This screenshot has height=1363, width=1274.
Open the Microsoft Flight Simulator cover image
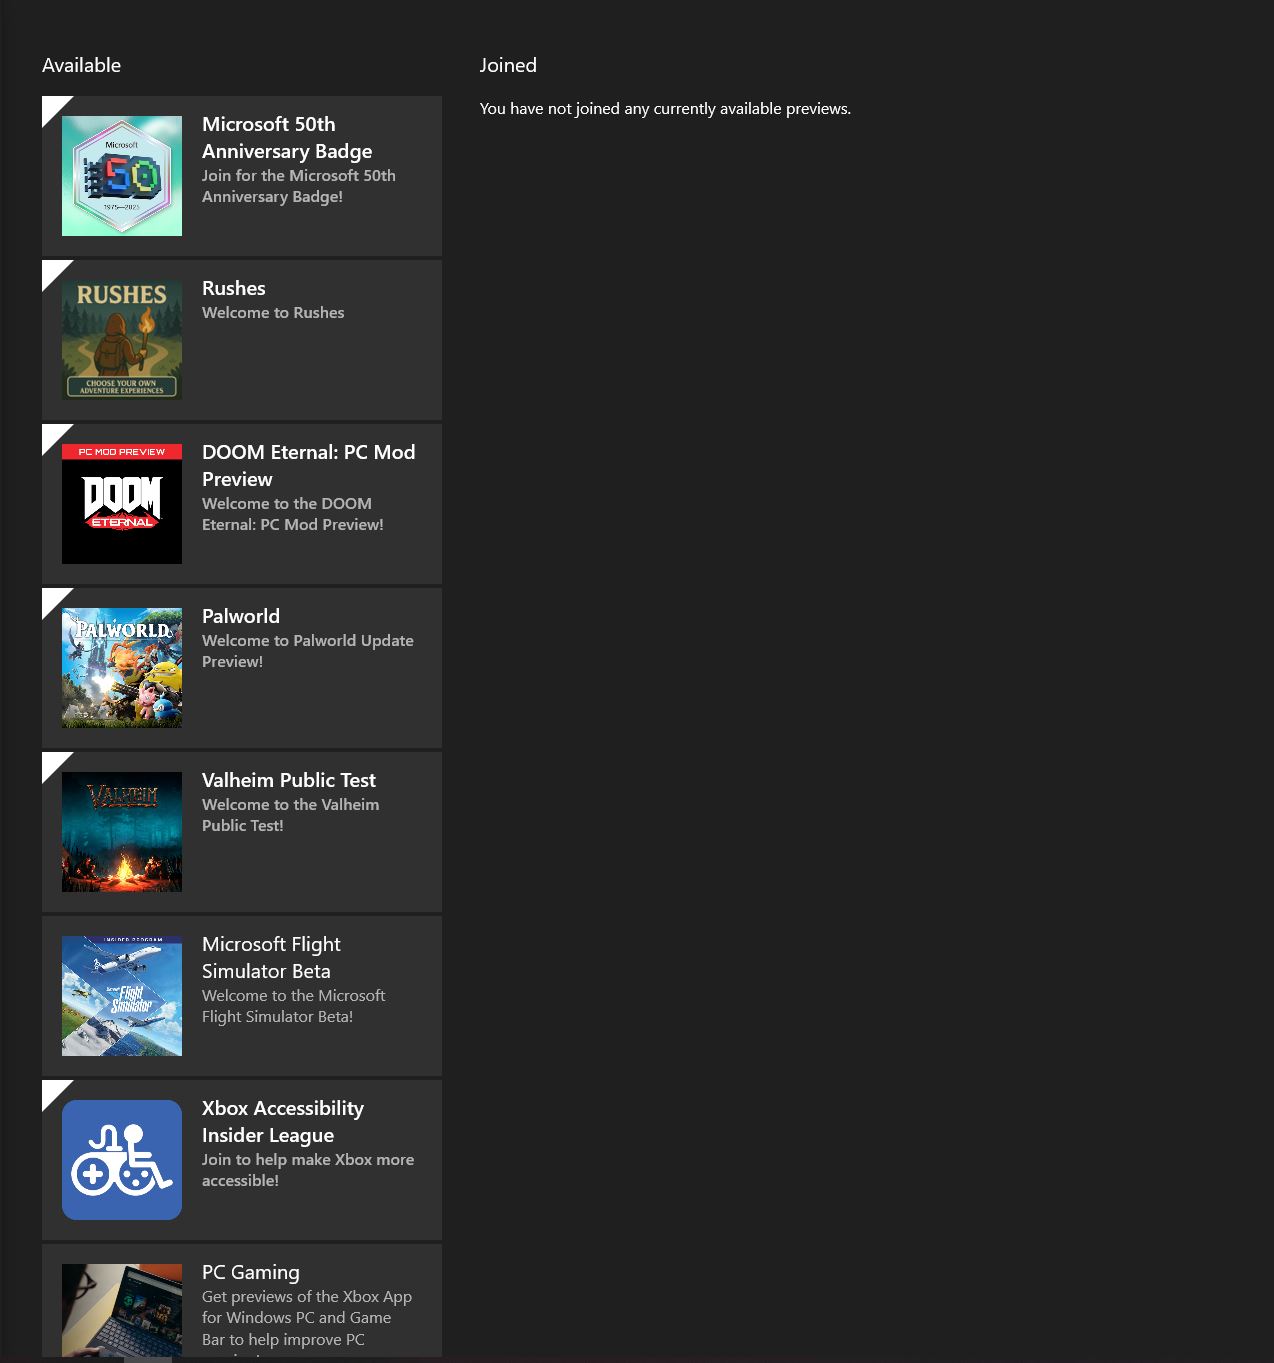(x=122, y=996)
